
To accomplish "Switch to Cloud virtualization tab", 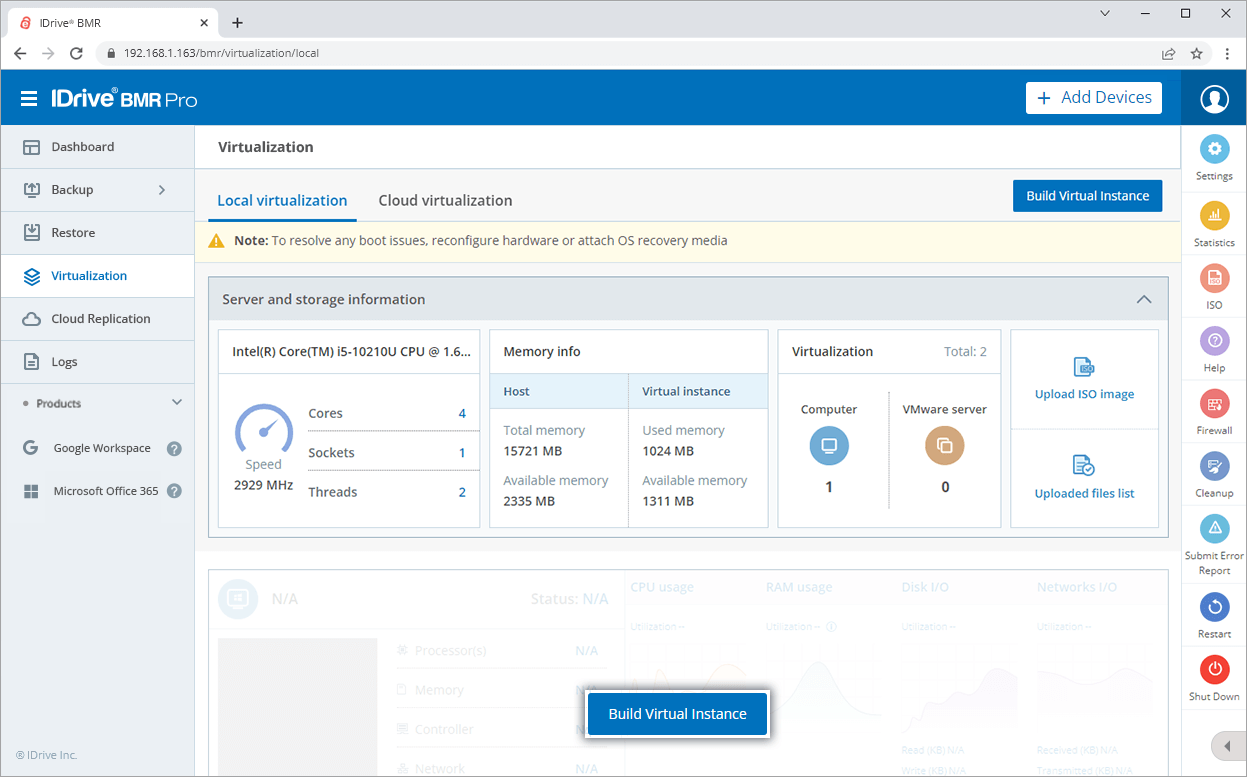I will point(445,201).
